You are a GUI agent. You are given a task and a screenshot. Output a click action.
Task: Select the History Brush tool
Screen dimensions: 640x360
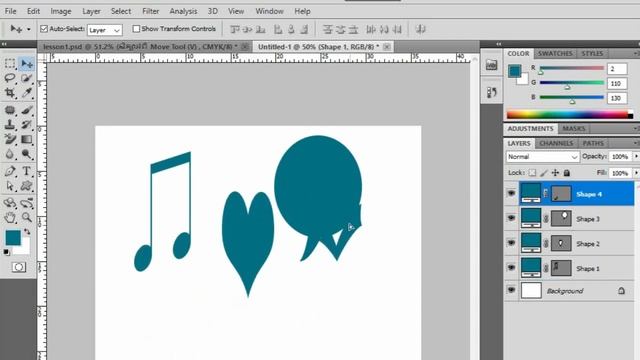27,124
